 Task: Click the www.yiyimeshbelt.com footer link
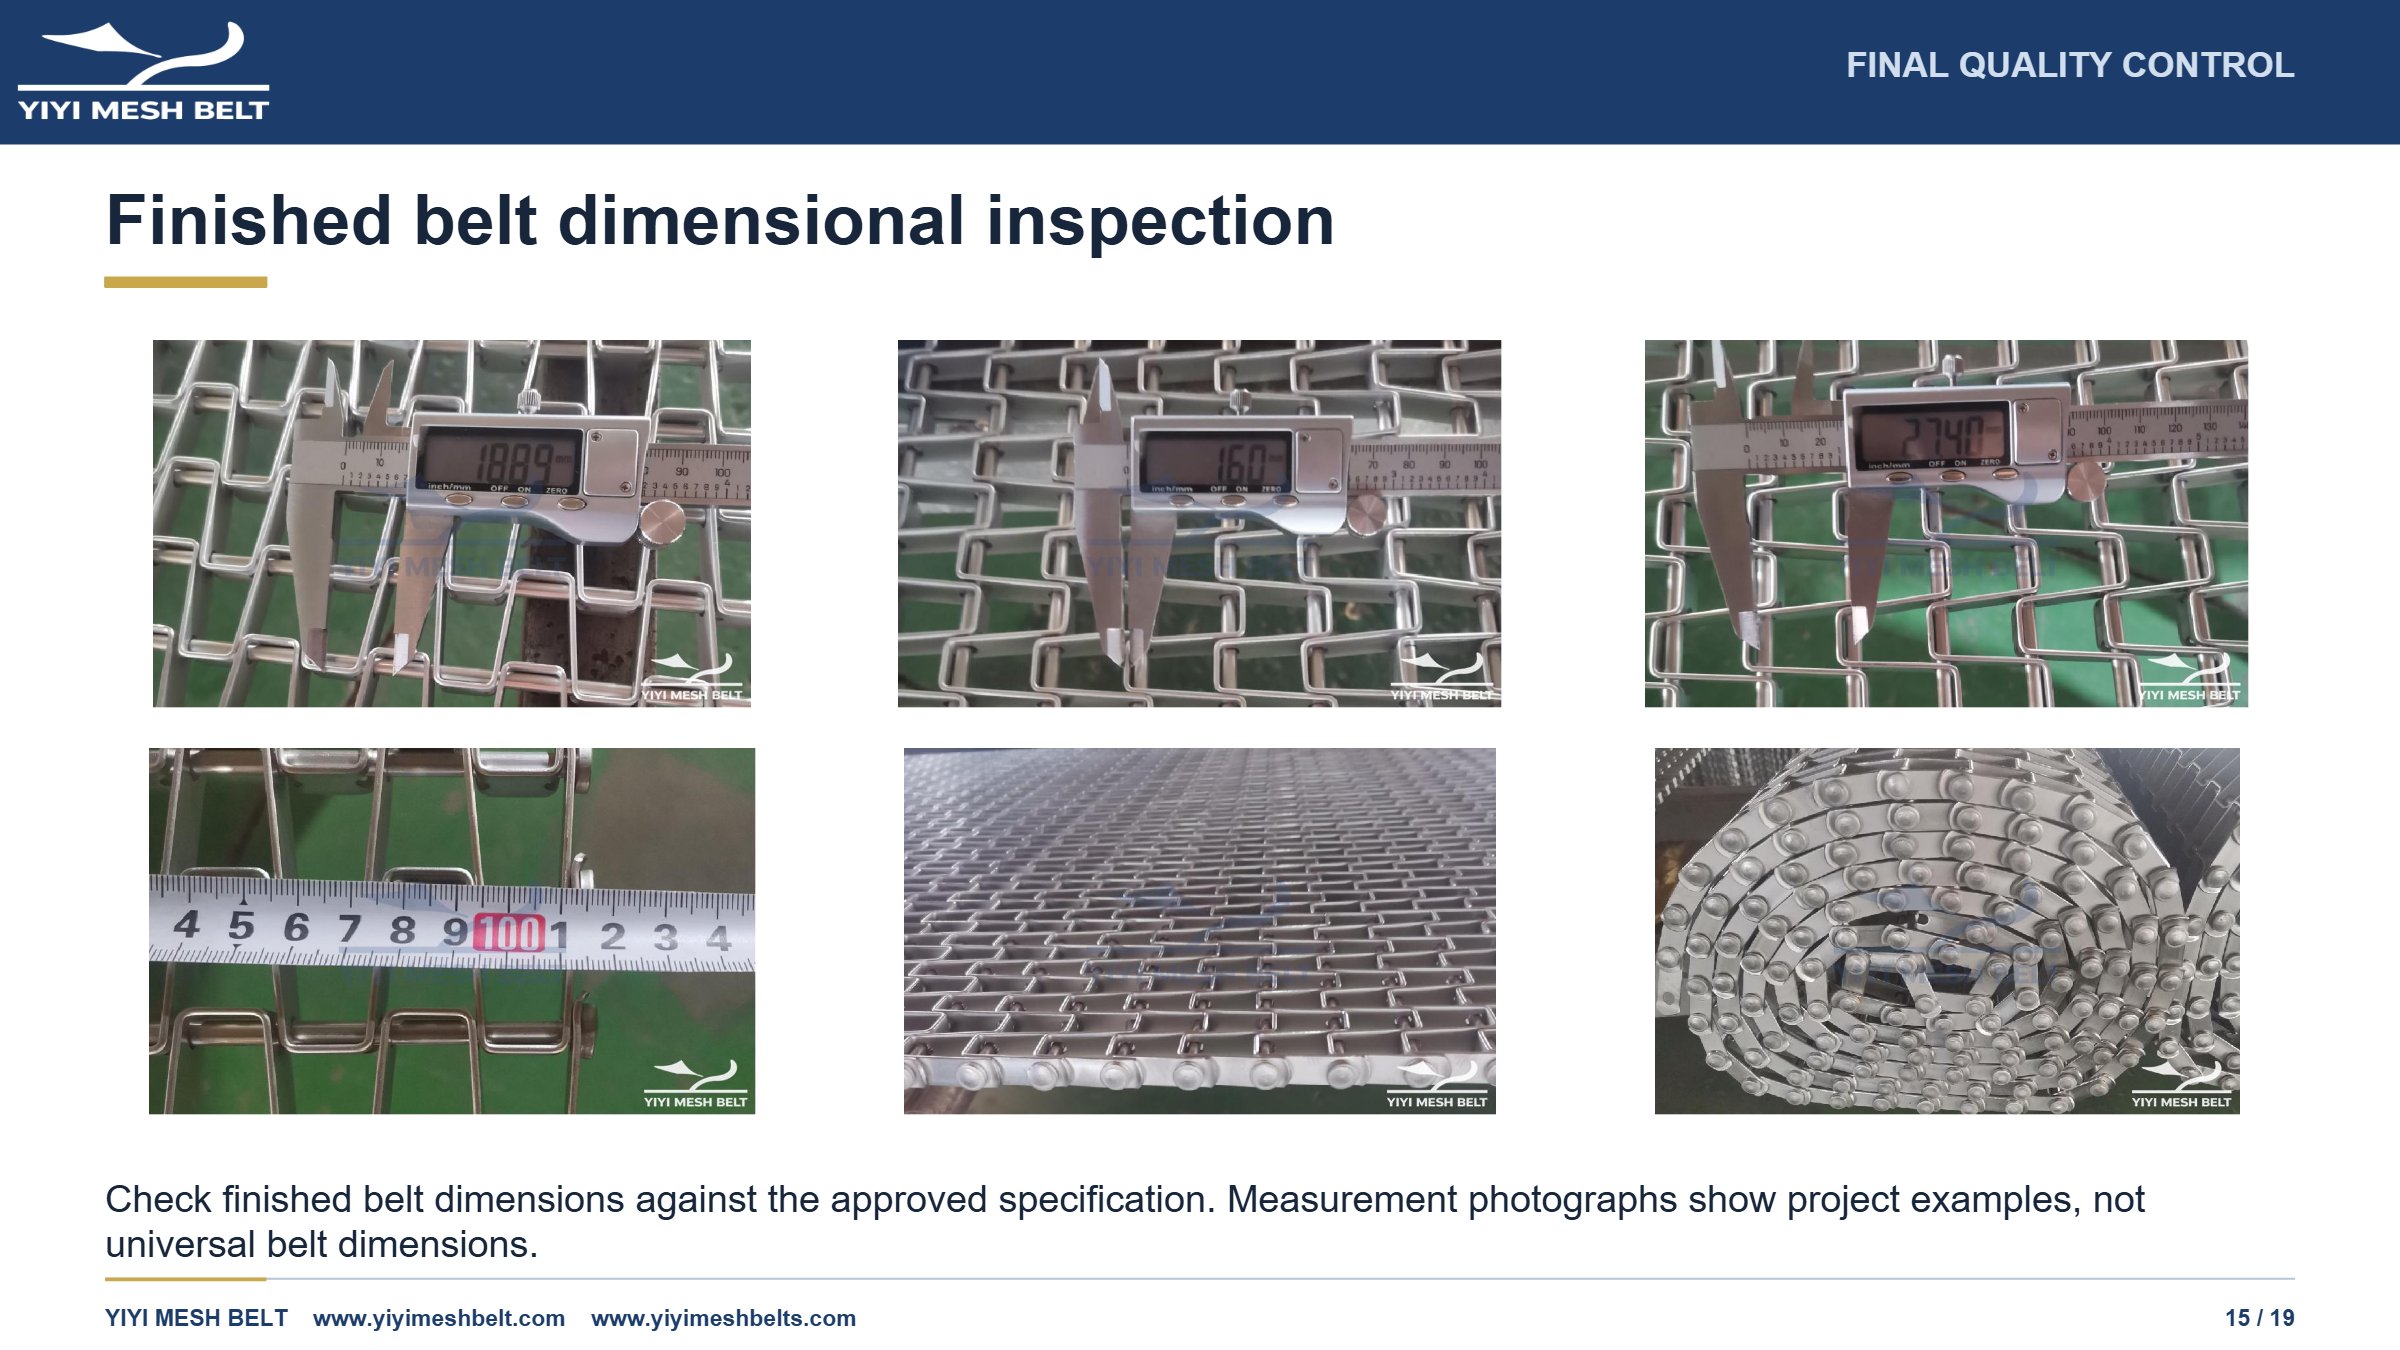[439, 1318]
